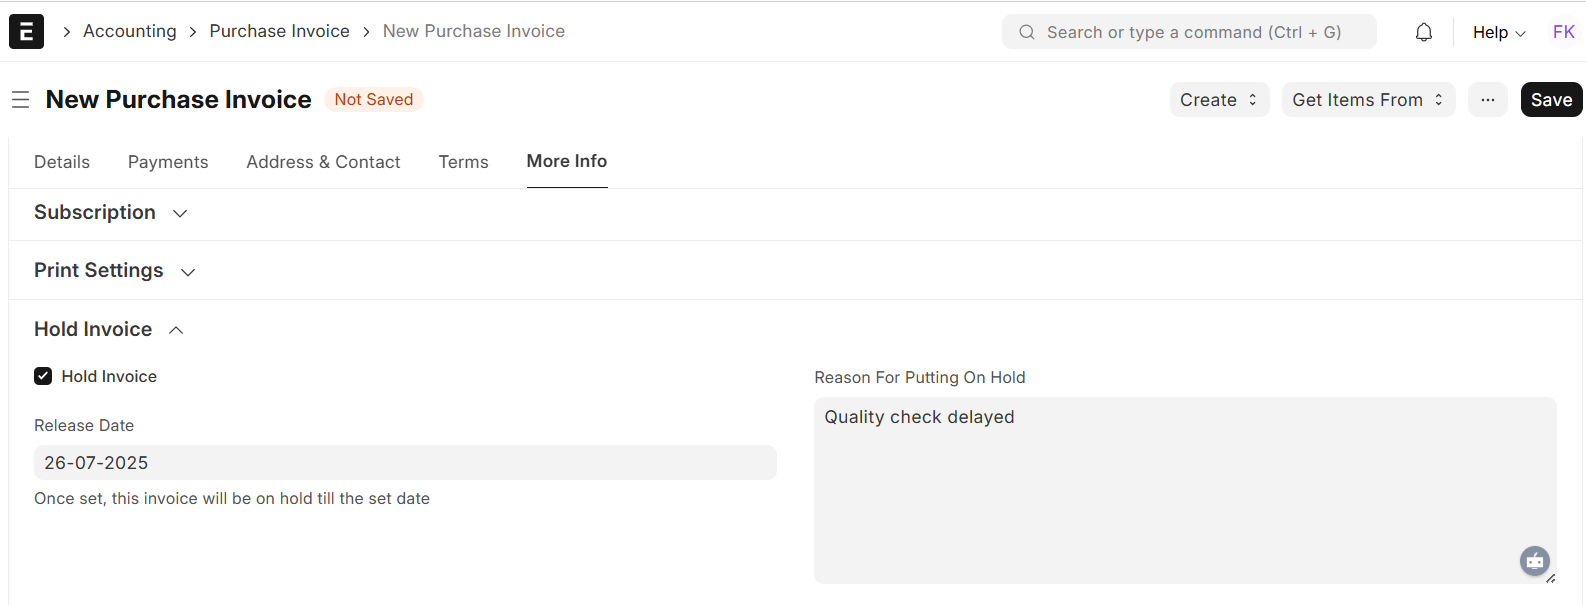The image size is (1586, 605).
Task: Uncheck the Hold Invoice checkbox
Action: pos(43,376)
